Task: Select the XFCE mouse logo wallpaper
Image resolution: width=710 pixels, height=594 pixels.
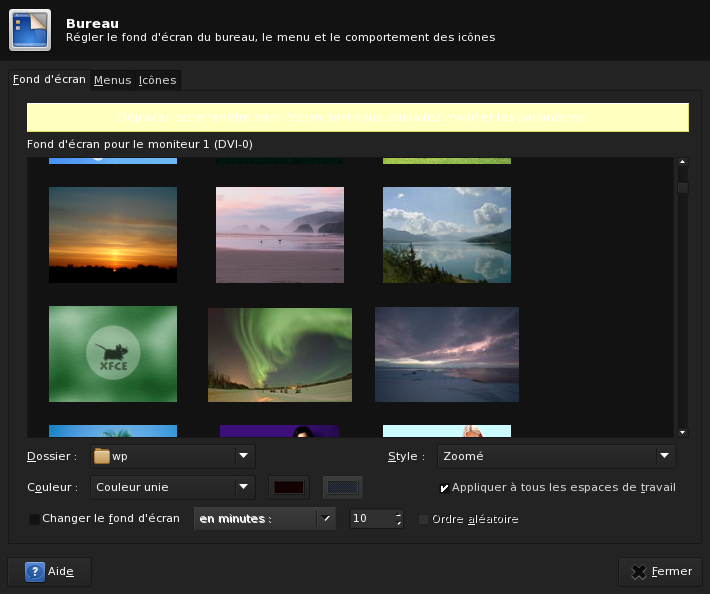Action: click(x=113, y=353)
